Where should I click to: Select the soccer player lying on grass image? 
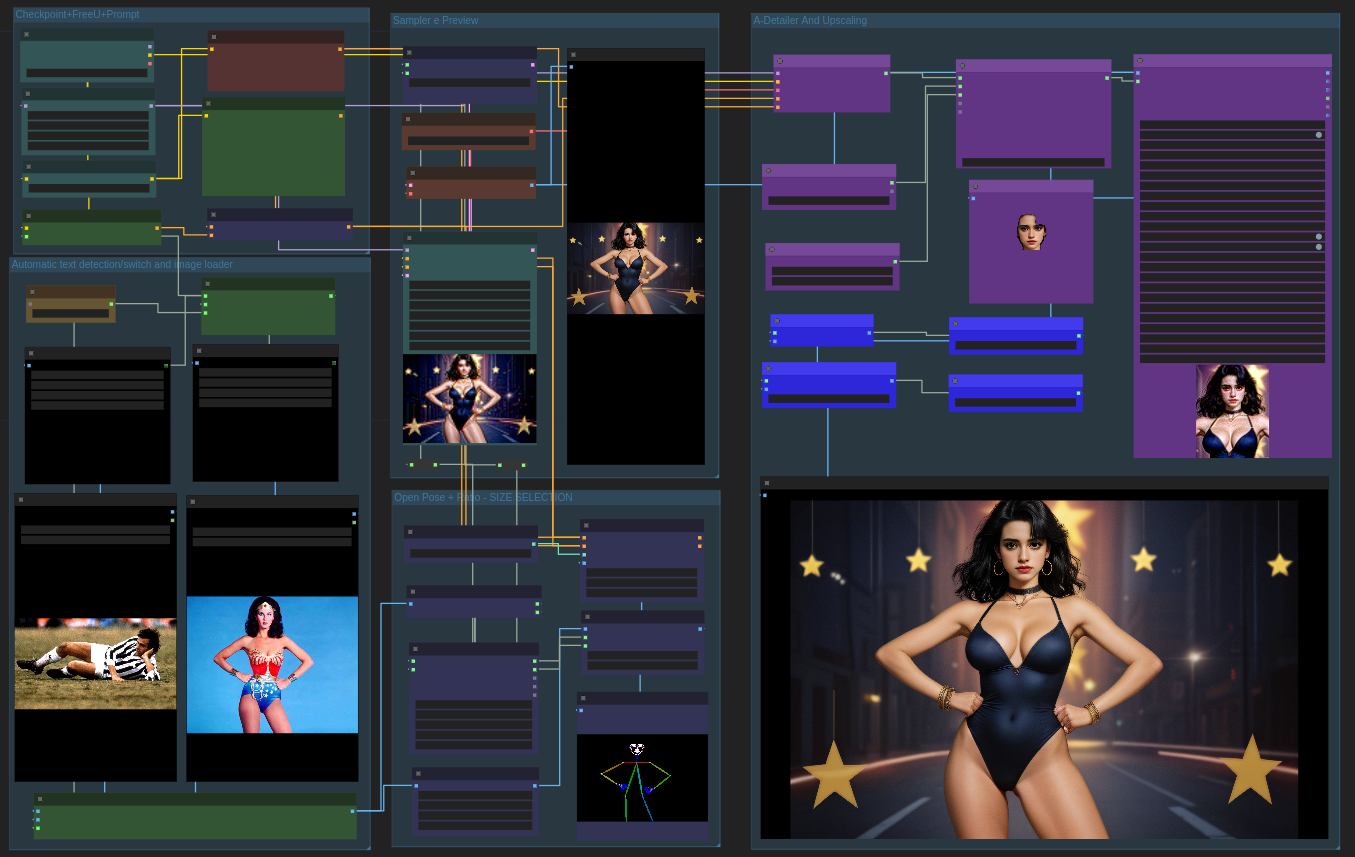click(x=95, y=663)
